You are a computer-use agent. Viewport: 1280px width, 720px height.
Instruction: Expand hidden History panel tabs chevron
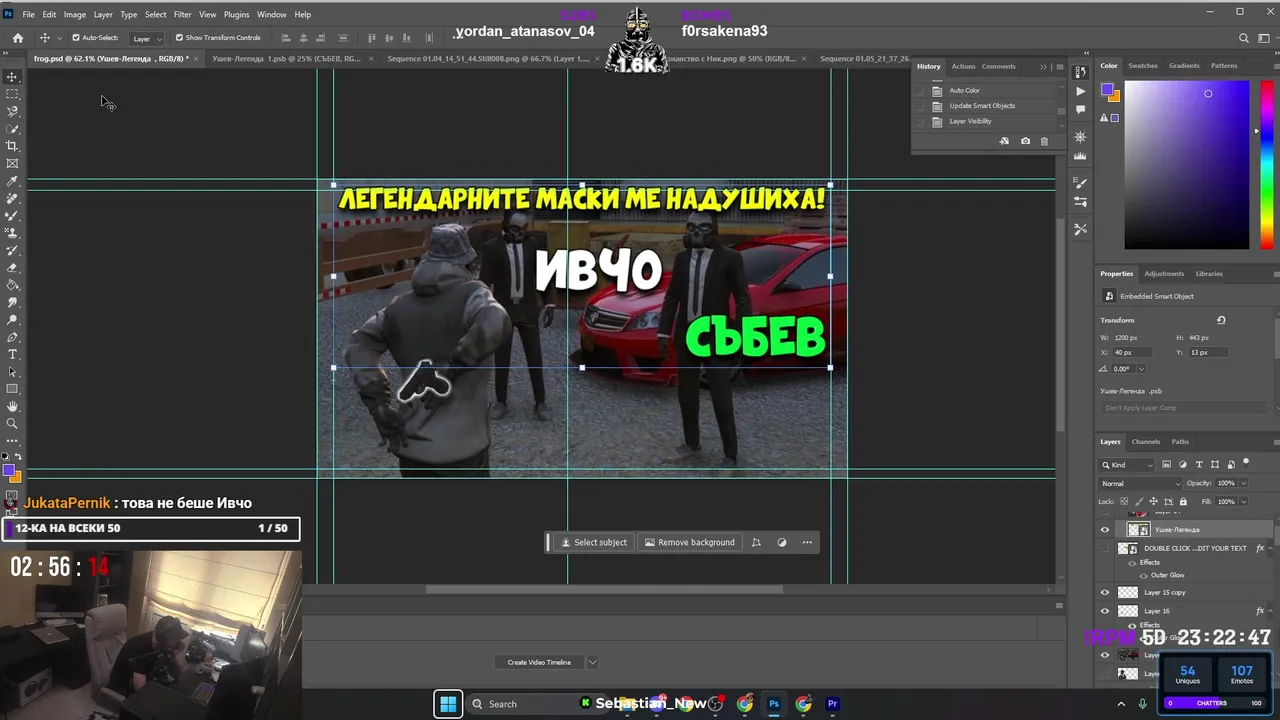coord(1043,67)
